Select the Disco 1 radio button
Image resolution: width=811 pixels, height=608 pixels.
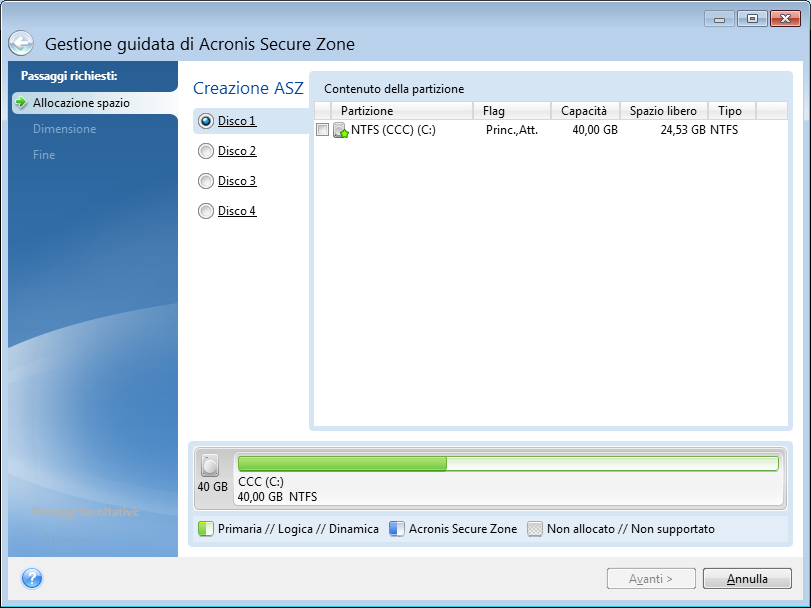206,121
